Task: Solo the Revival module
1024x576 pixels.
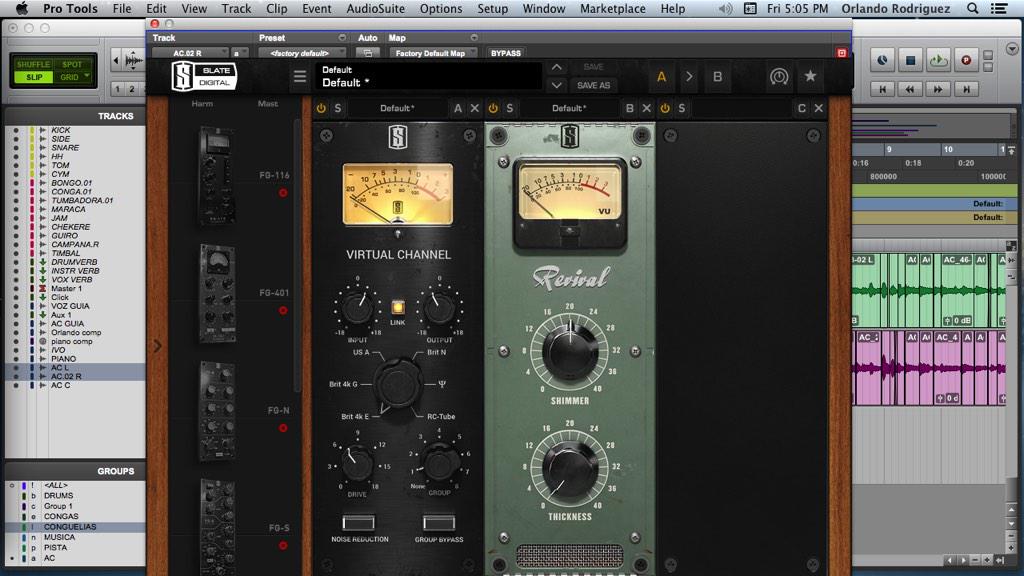Action: 509,108
